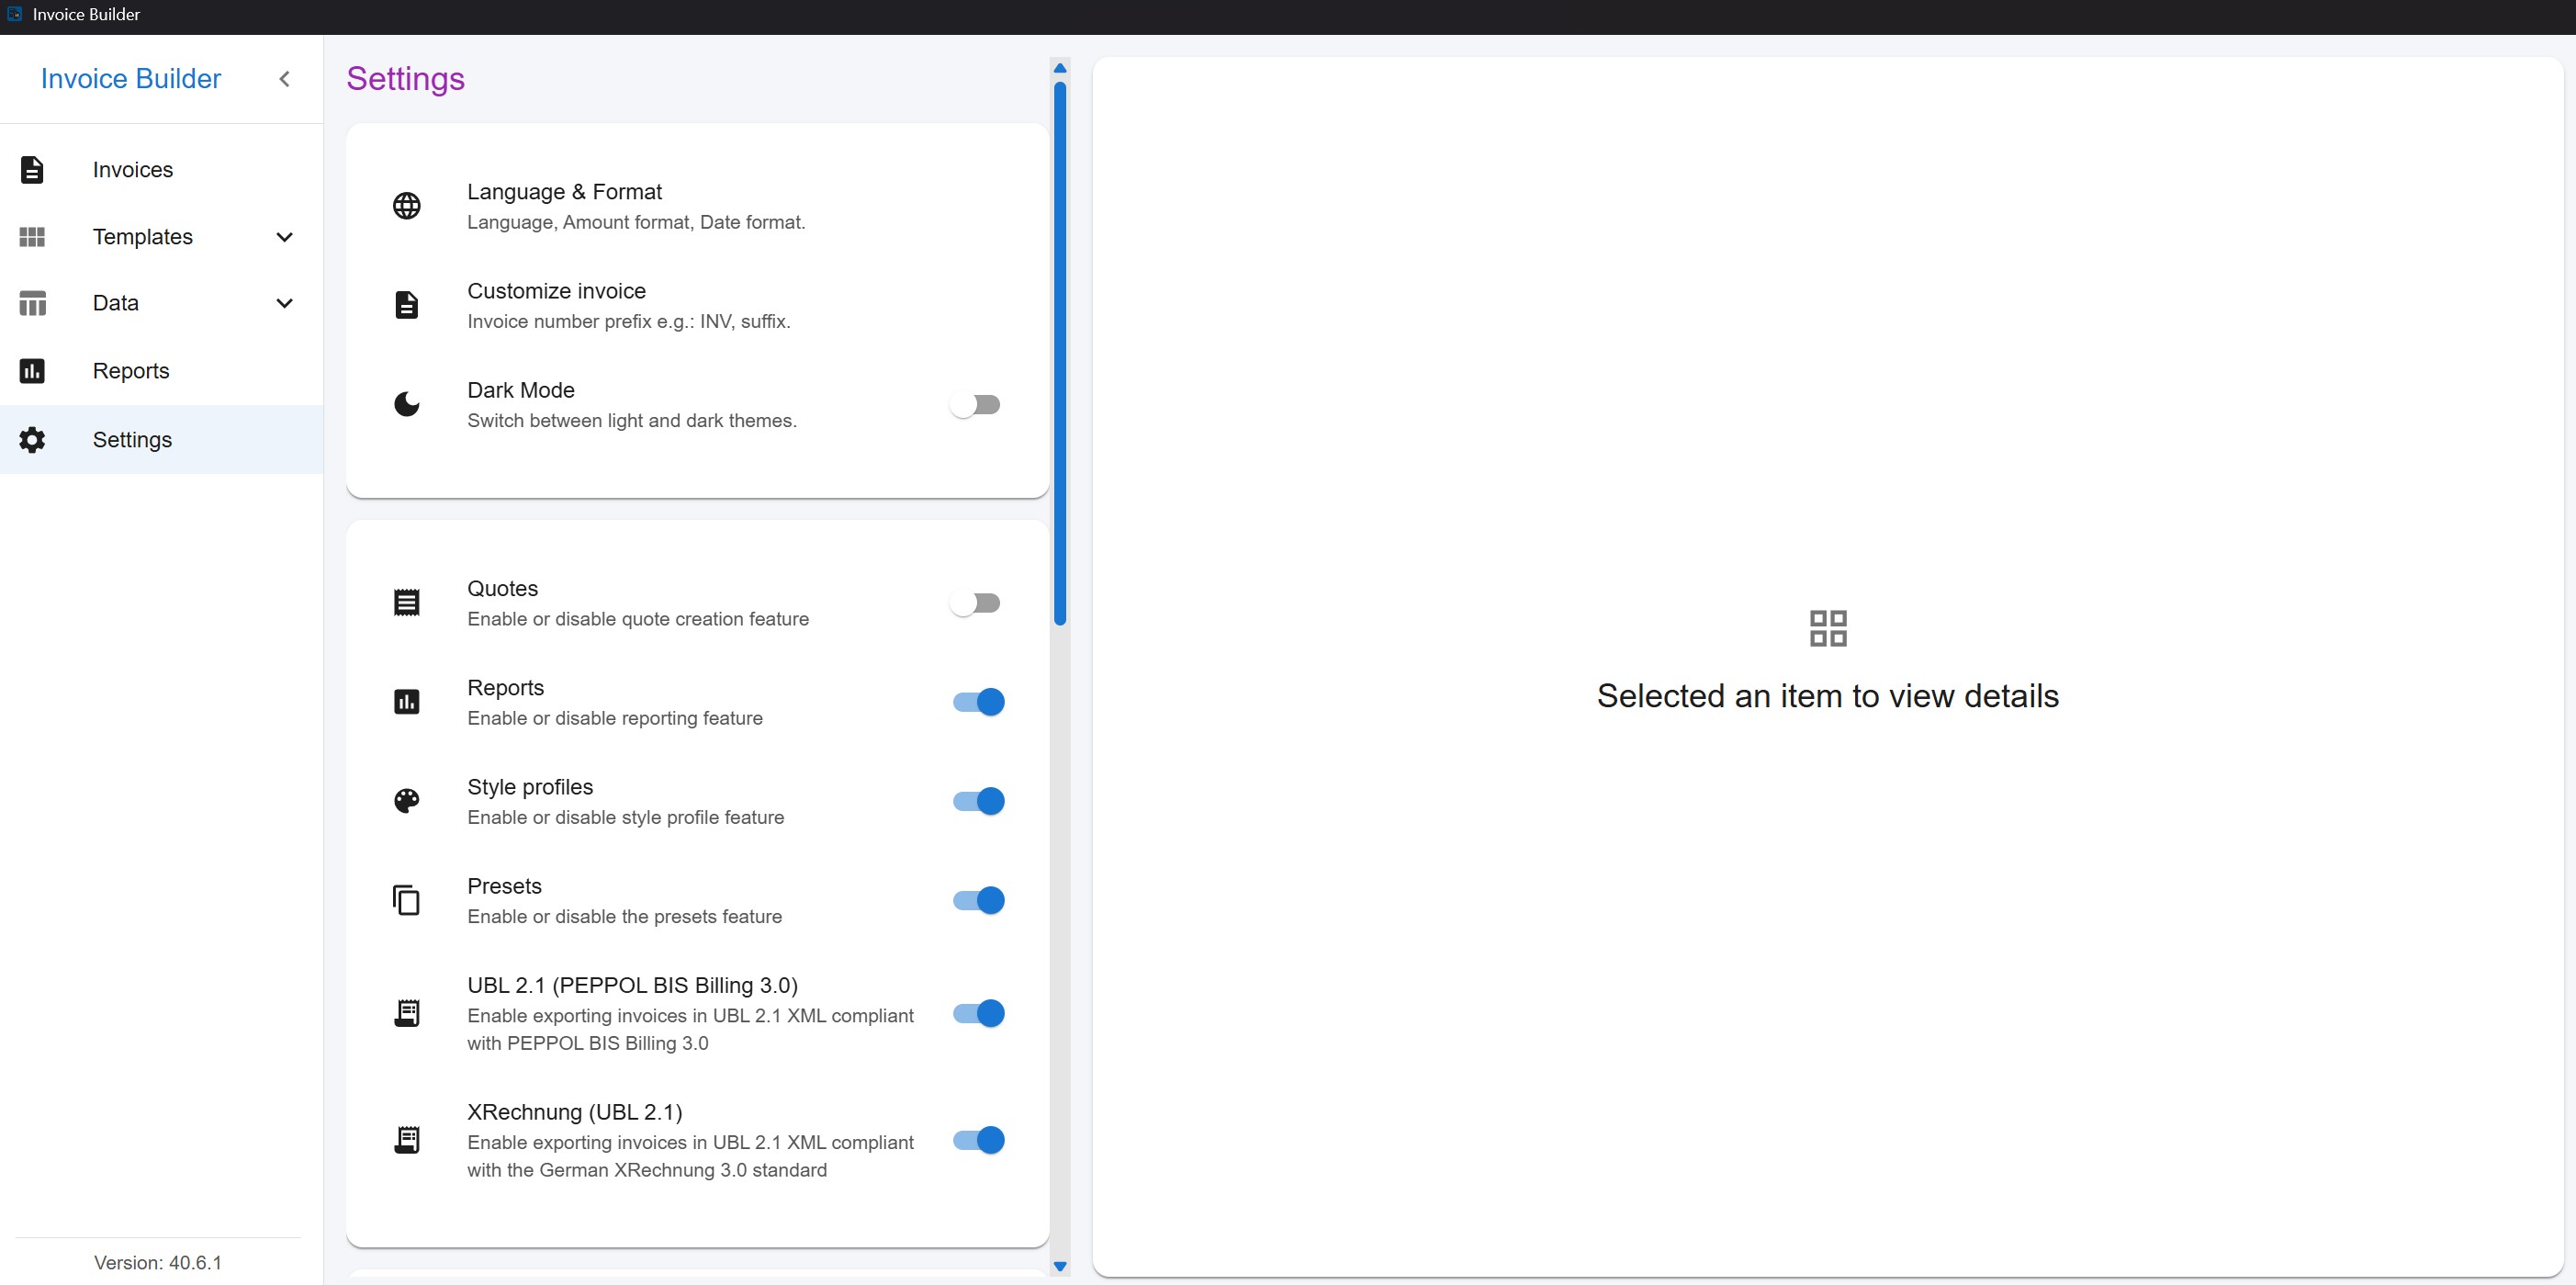Click the invoice icon beside UBL 2.1 PEPPOL

(406, 1013)
